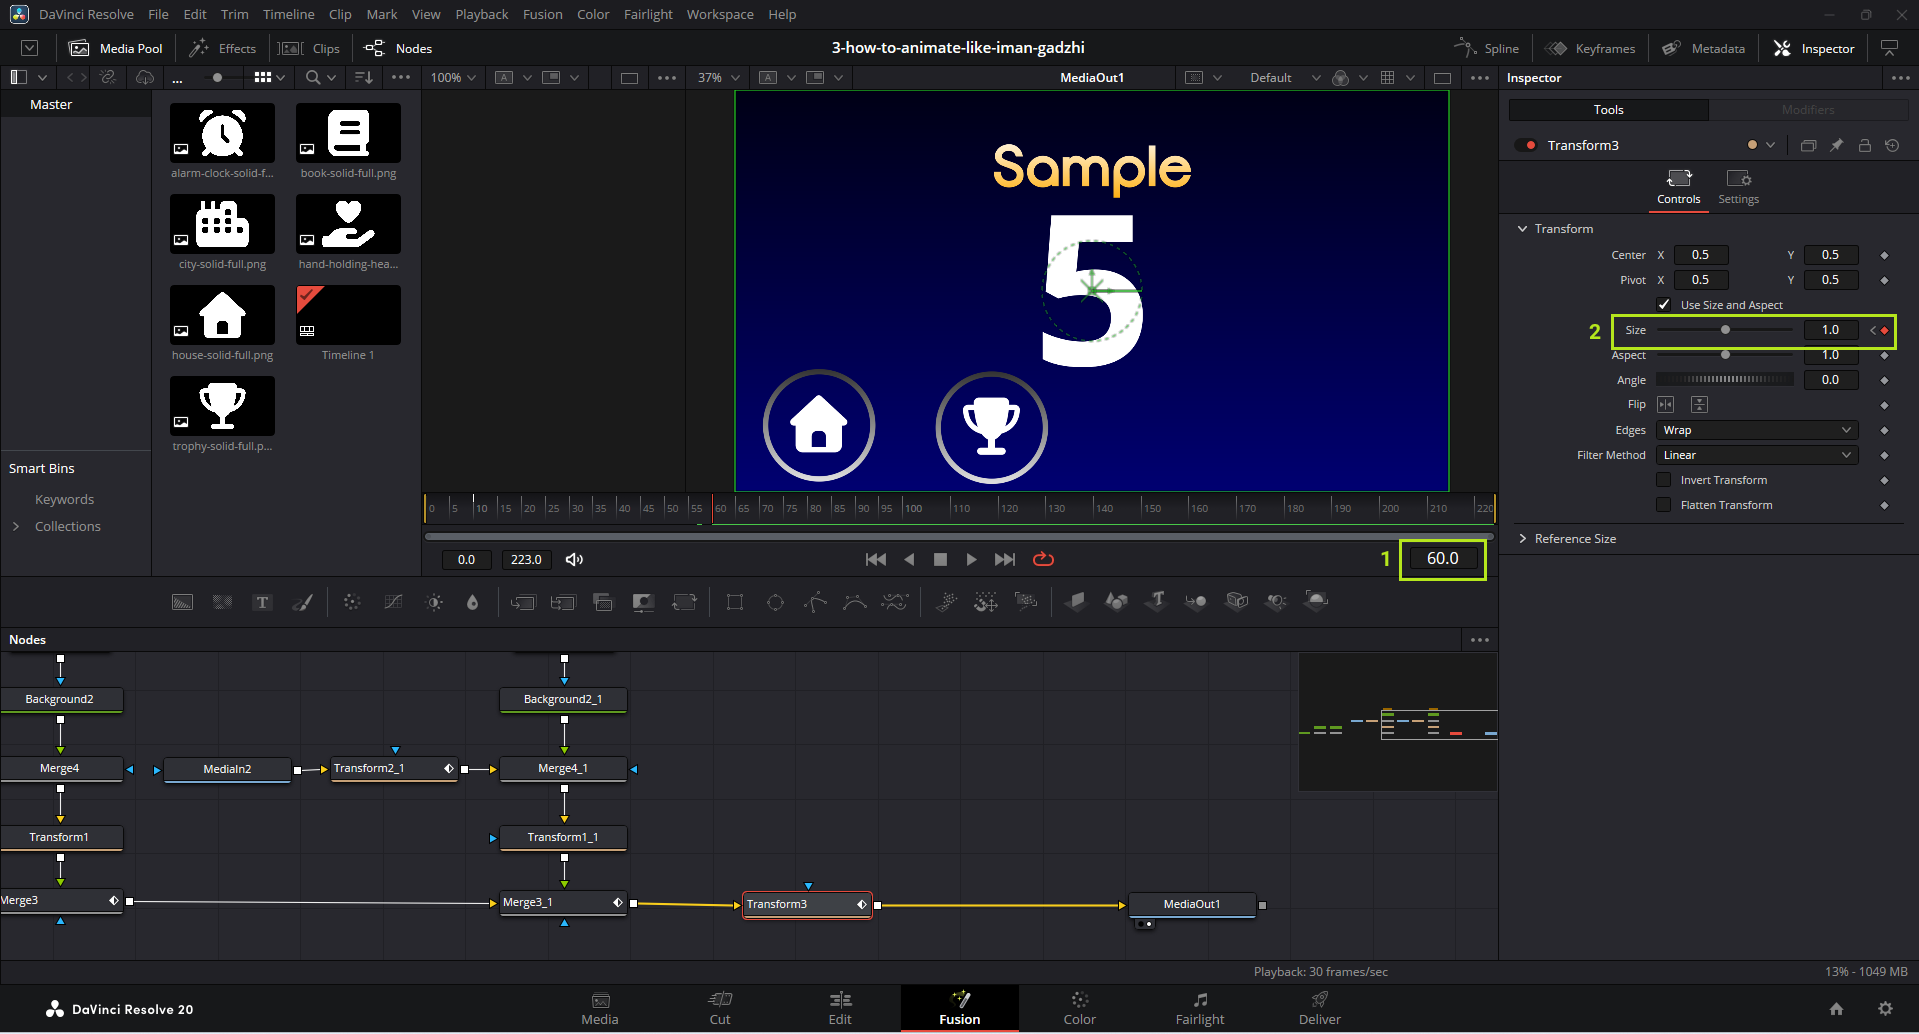The image size is (1919, 1034).
Task: Open the Fairlight page icon
Action: [1199, 1007]
